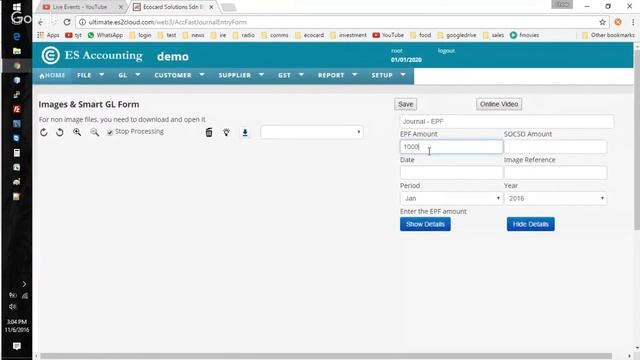Open Edge browser taskbar icon
This screenshot has height=360, width=640.
point(17,36)
